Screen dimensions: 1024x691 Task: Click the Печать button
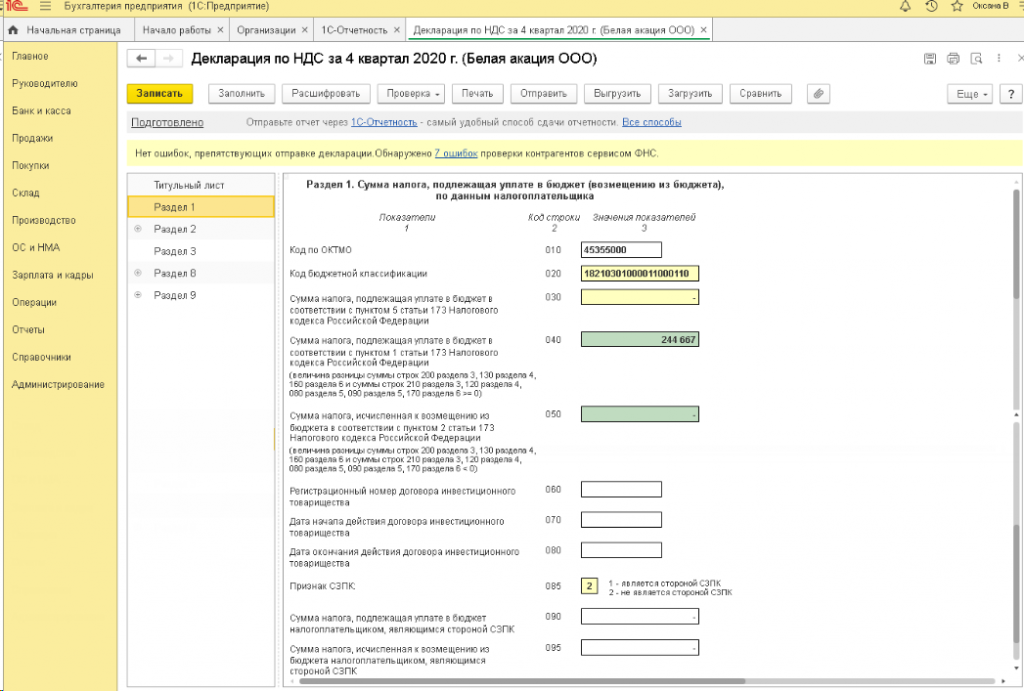coord(477,93)
